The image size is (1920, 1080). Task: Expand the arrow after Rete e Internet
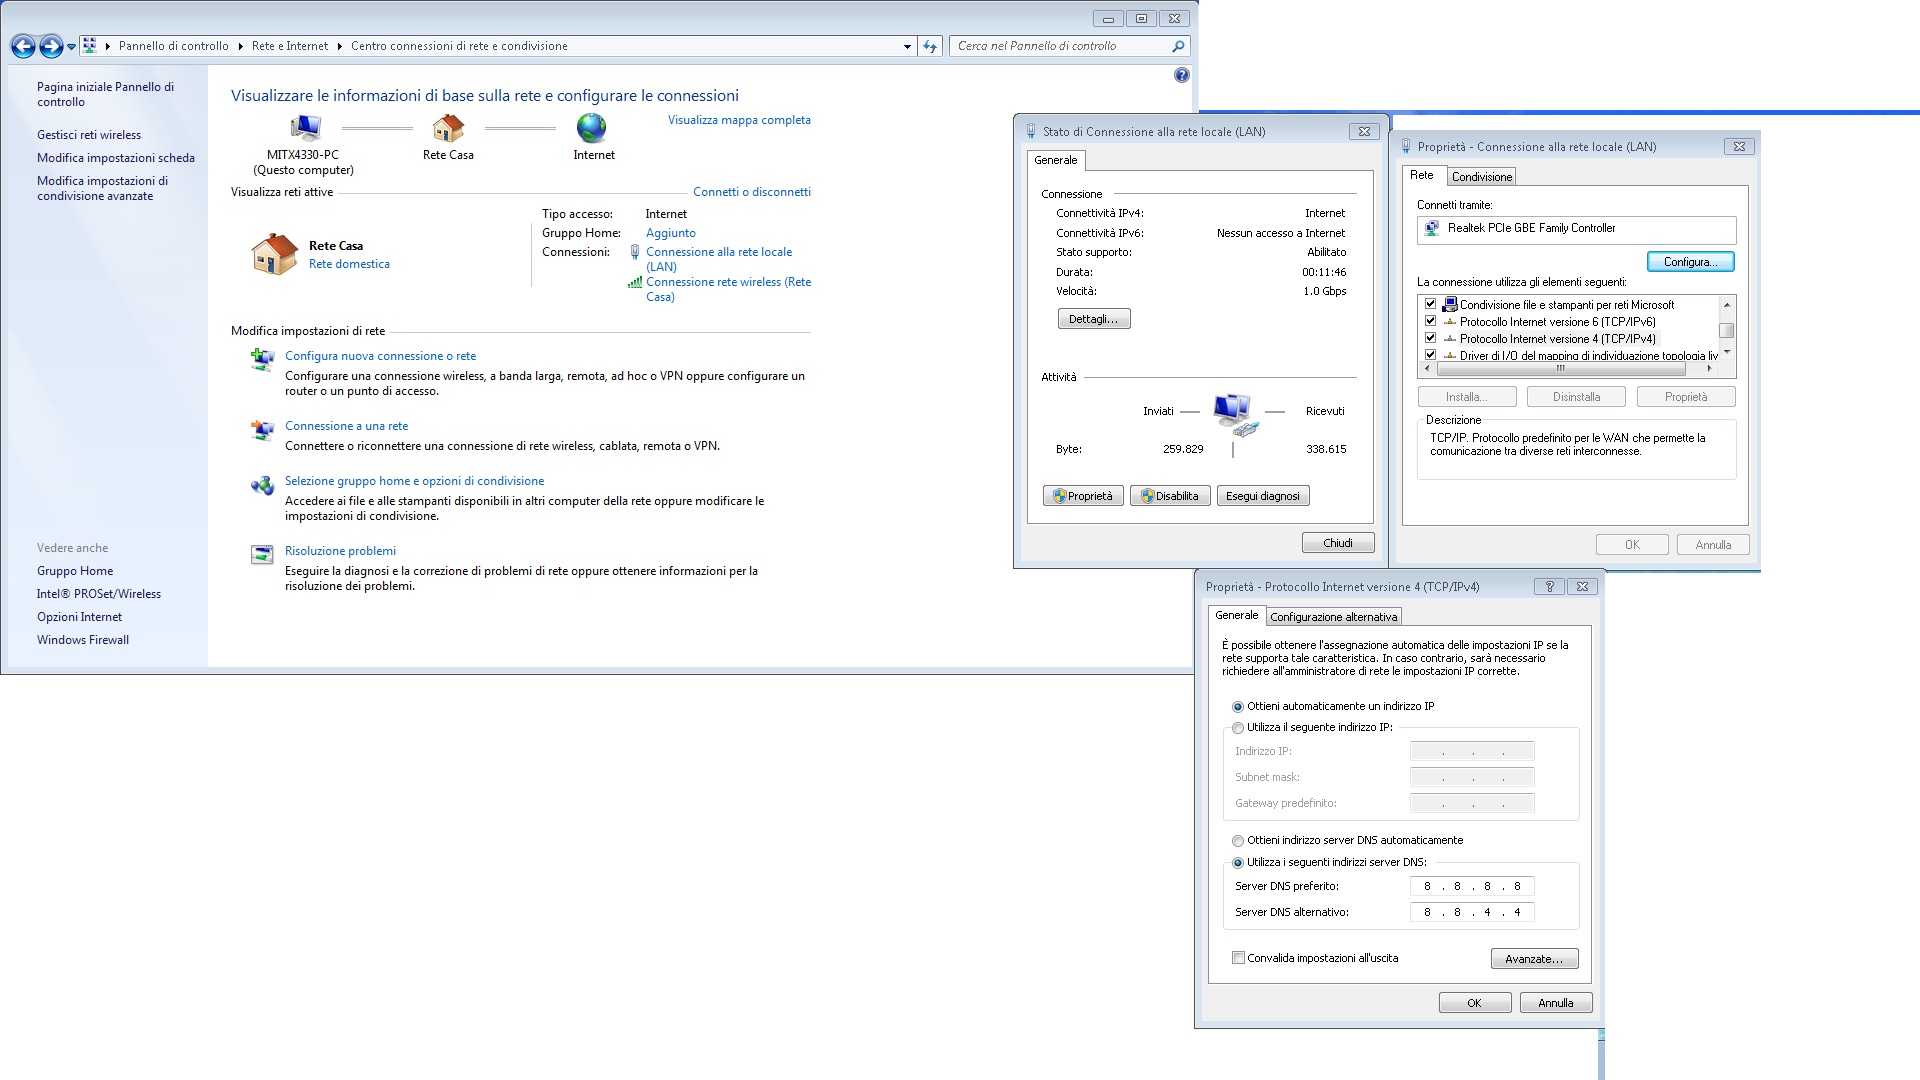click(x=340, y=46)
